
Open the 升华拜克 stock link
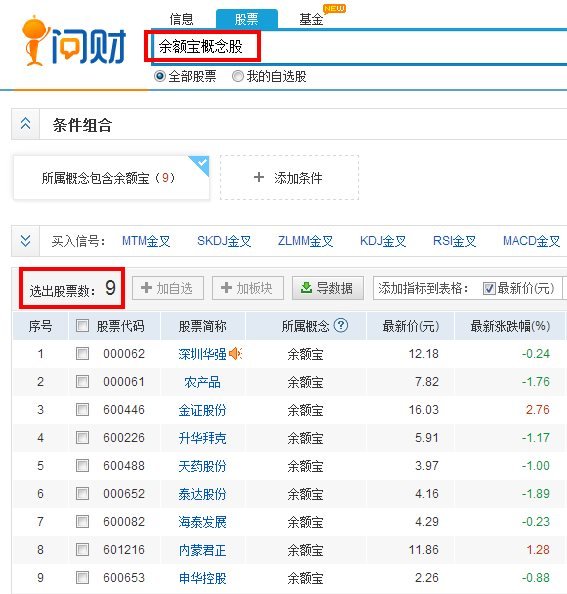pyautogui.click(x=202, y=438)
